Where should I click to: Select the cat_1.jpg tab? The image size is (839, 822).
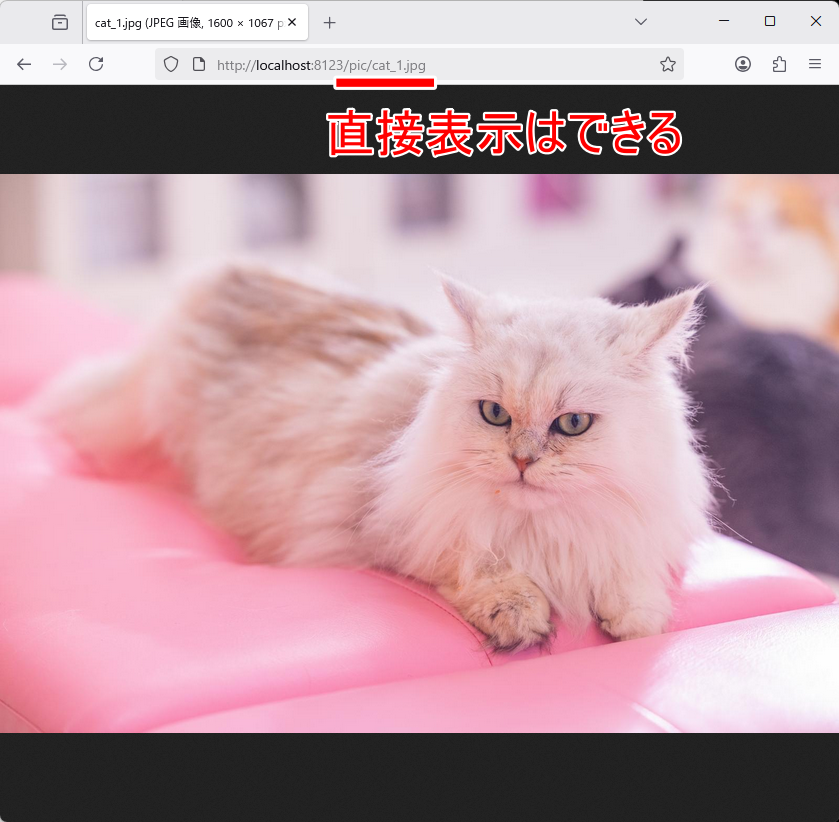tap(197, 22)
